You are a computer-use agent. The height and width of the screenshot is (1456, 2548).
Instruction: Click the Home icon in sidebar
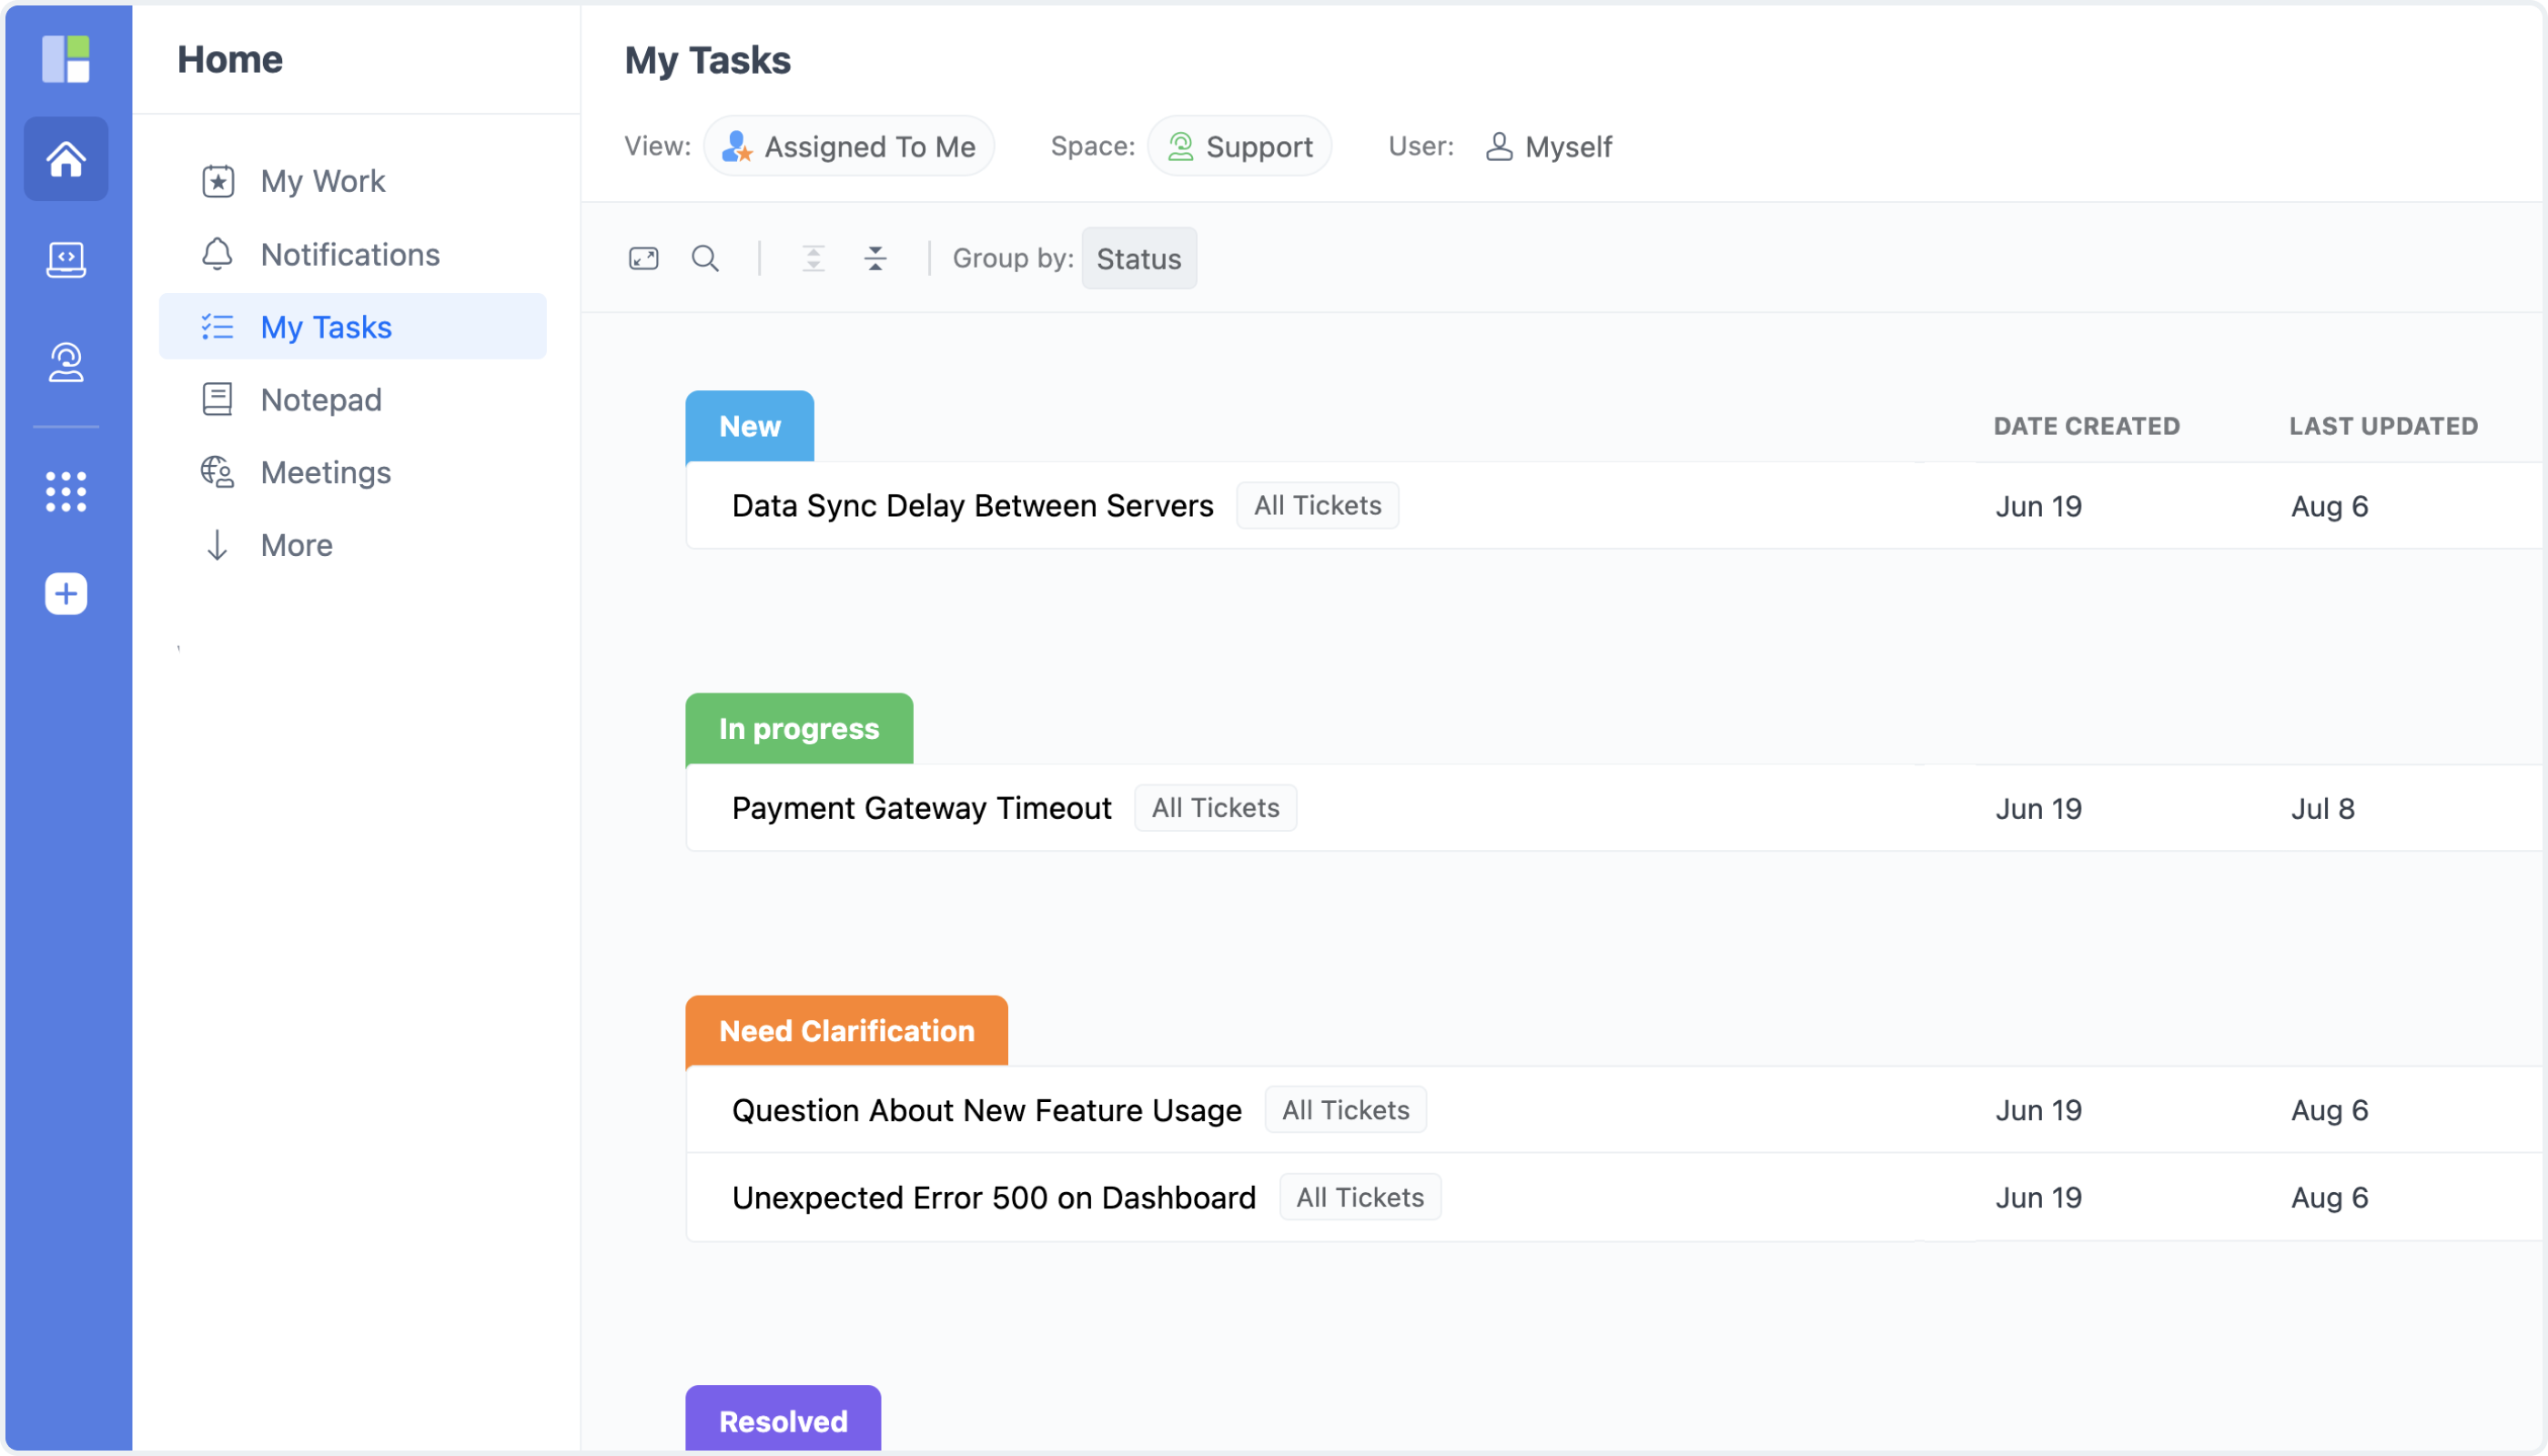(66, 159)
